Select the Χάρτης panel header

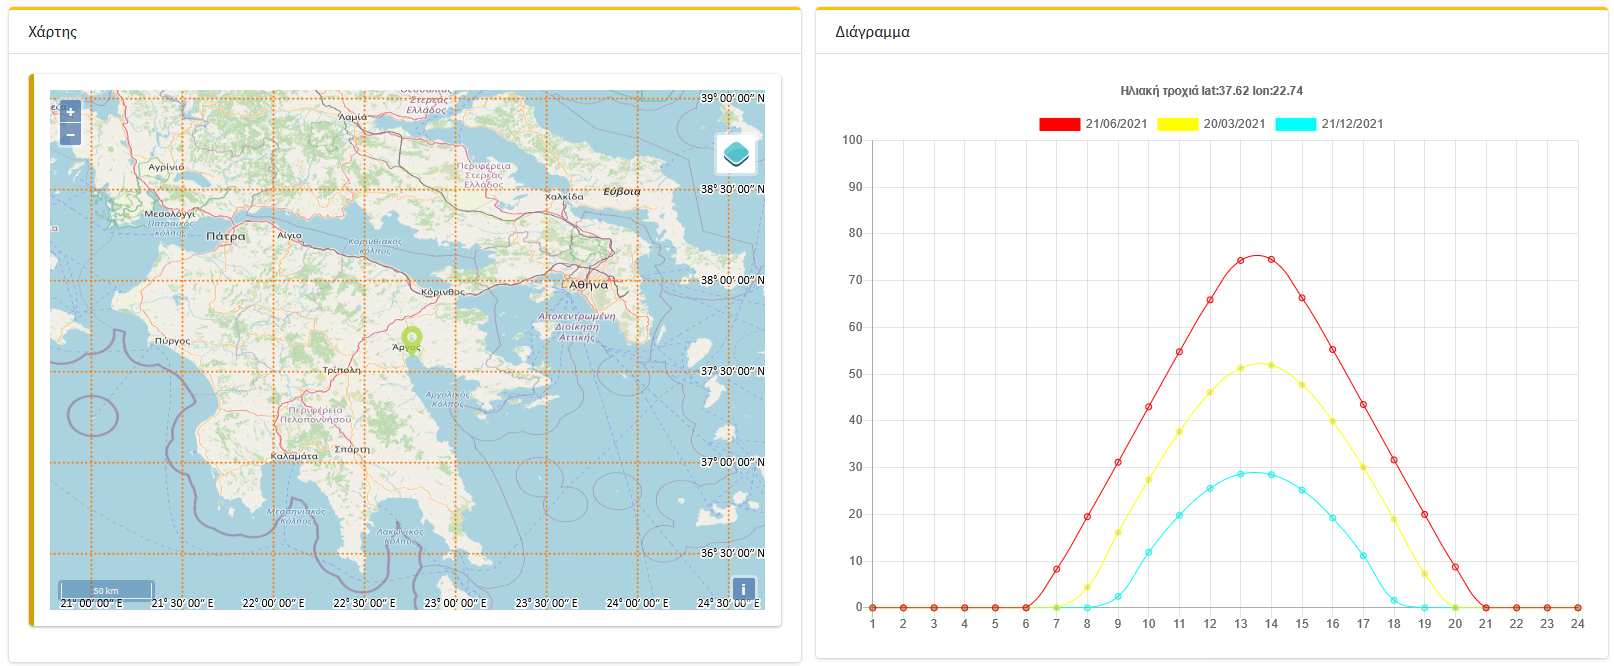pyautogui.click(x=53, y=32)
